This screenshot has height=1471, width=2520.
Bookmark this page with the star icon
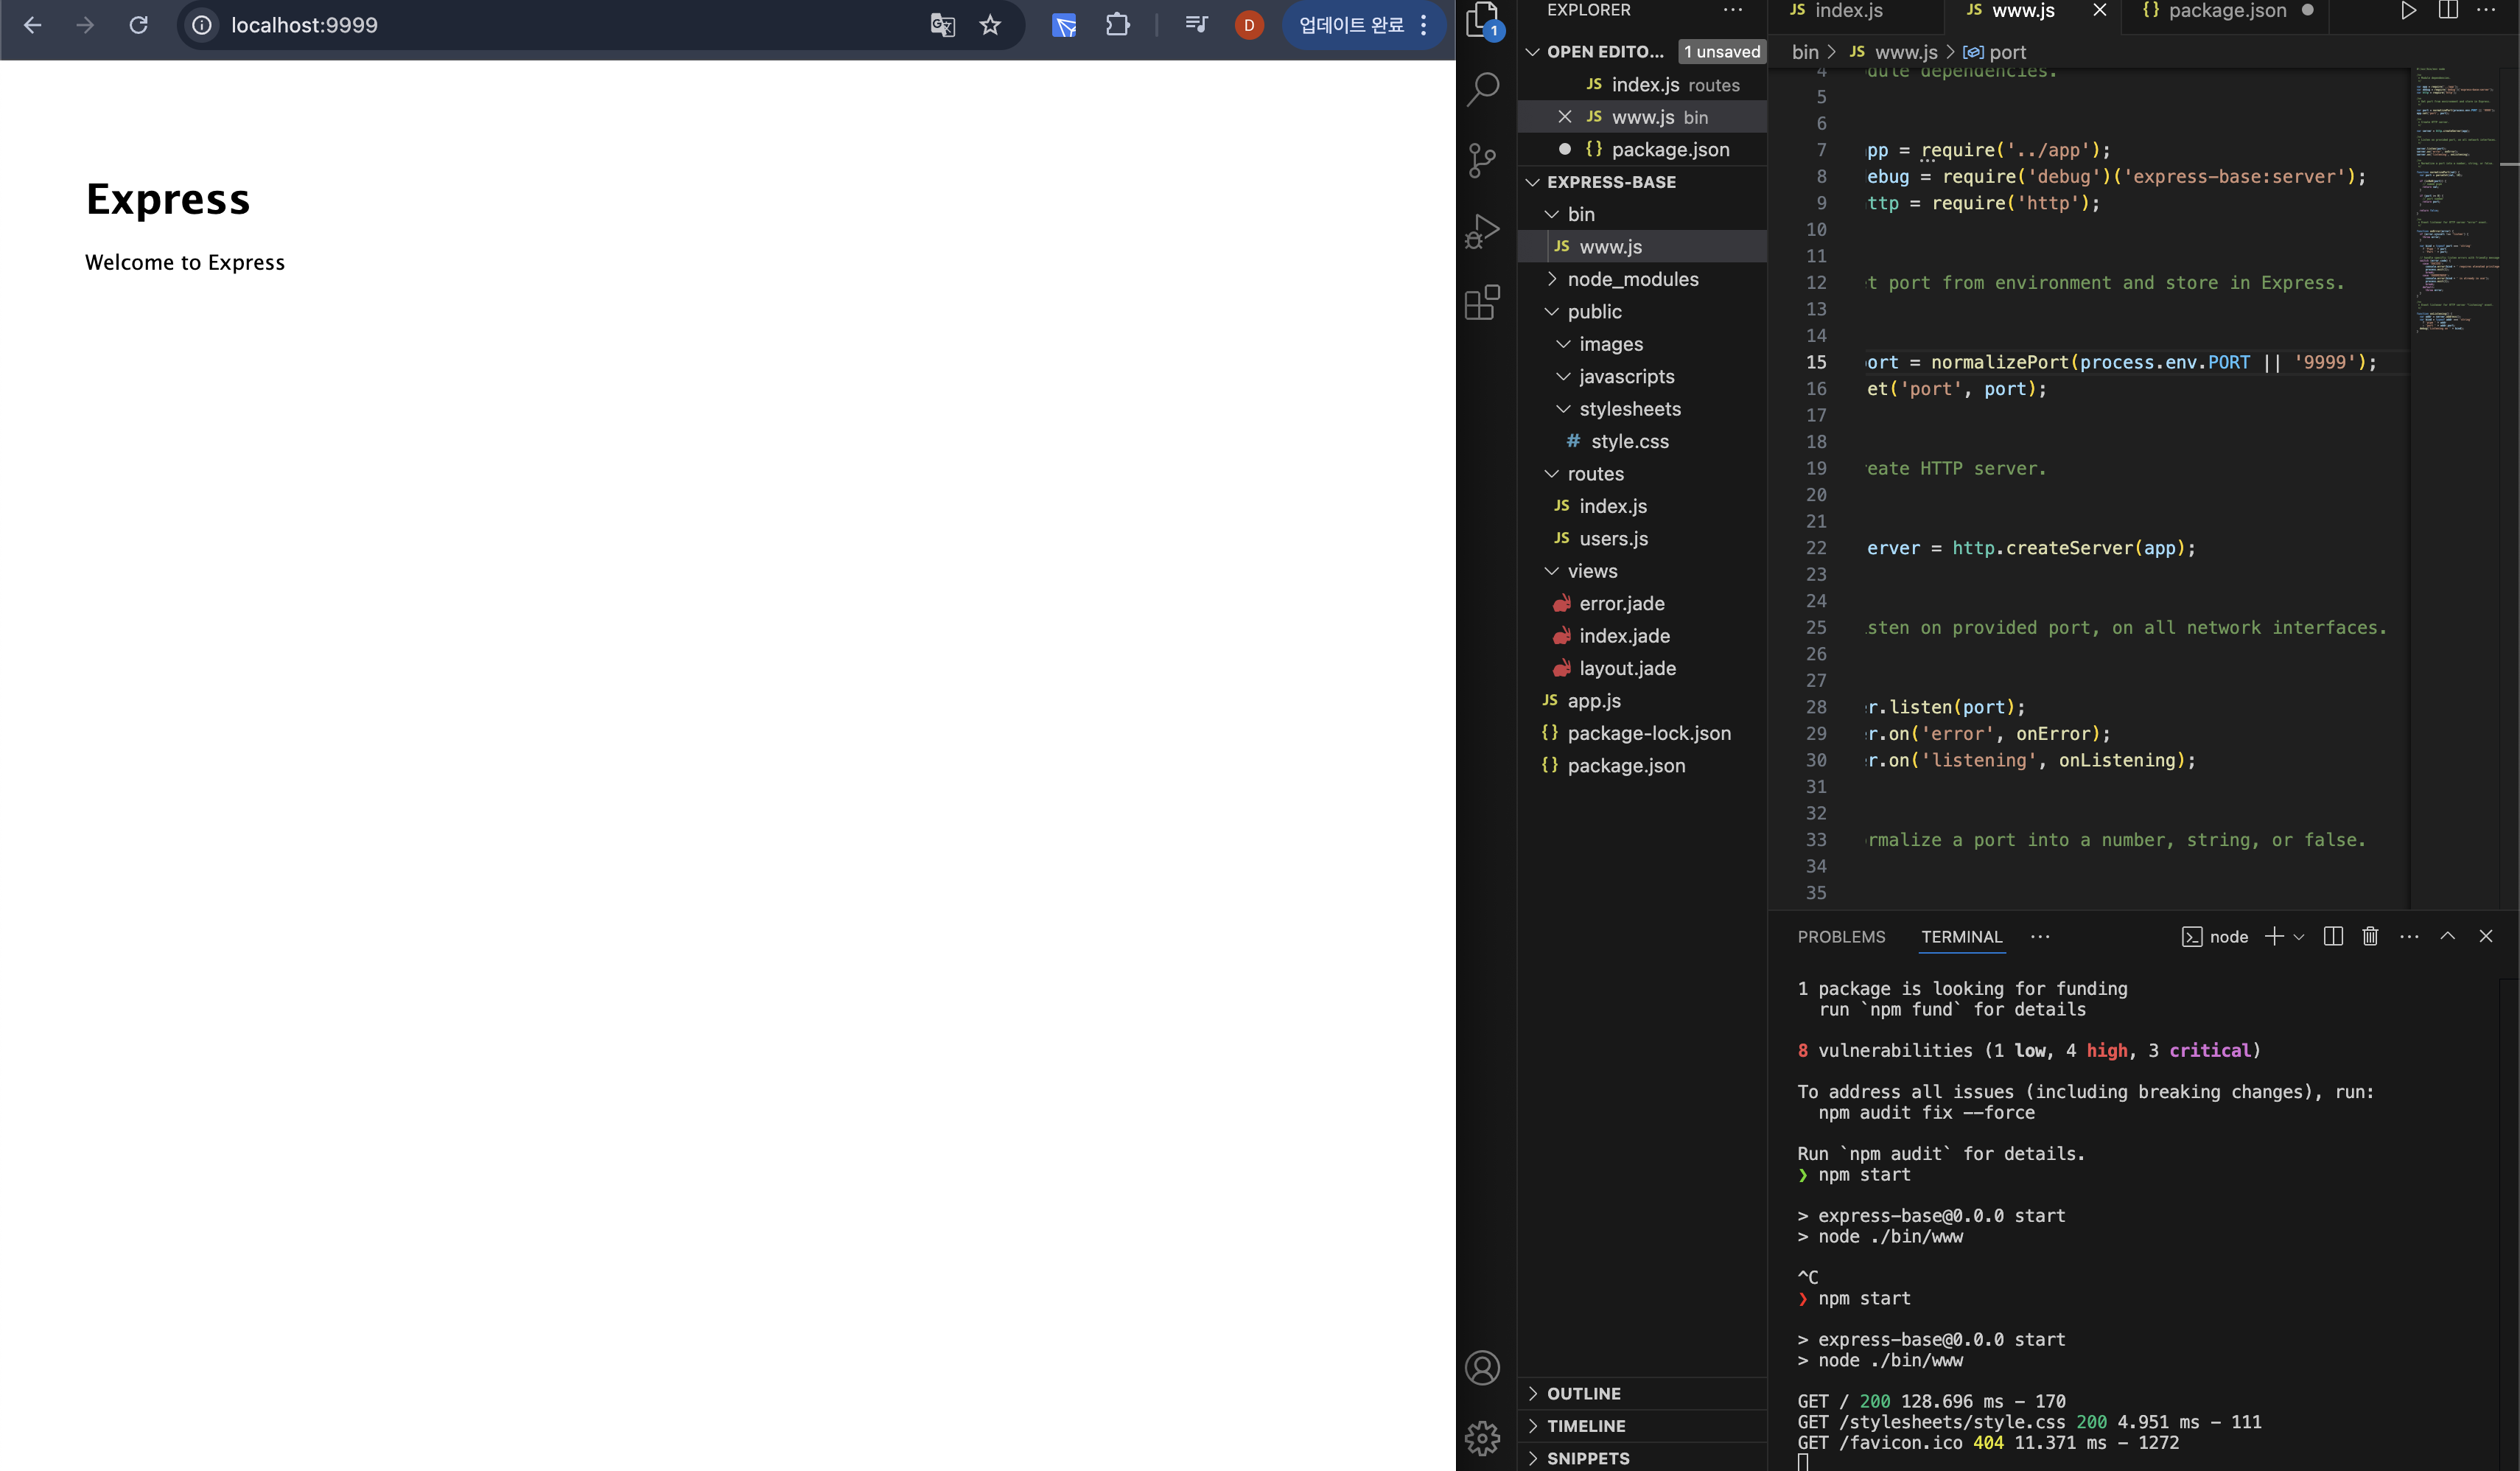click(x=990, y=25)
